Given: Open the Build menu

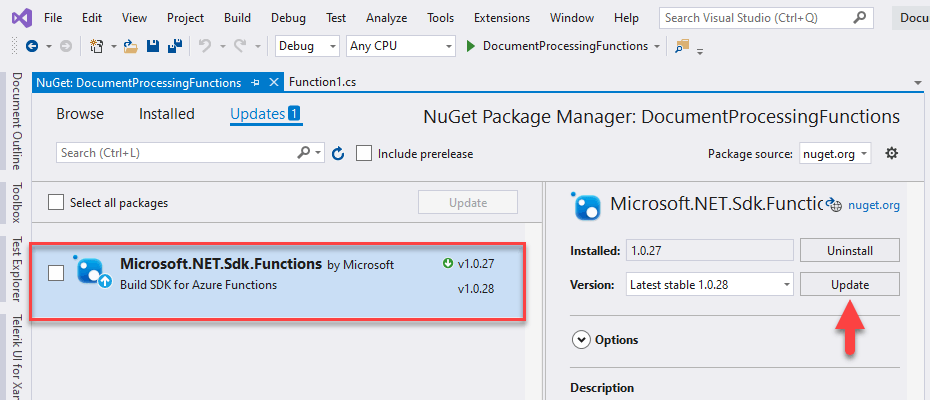Looking at the screenshot, I should (x=237, y=18).
